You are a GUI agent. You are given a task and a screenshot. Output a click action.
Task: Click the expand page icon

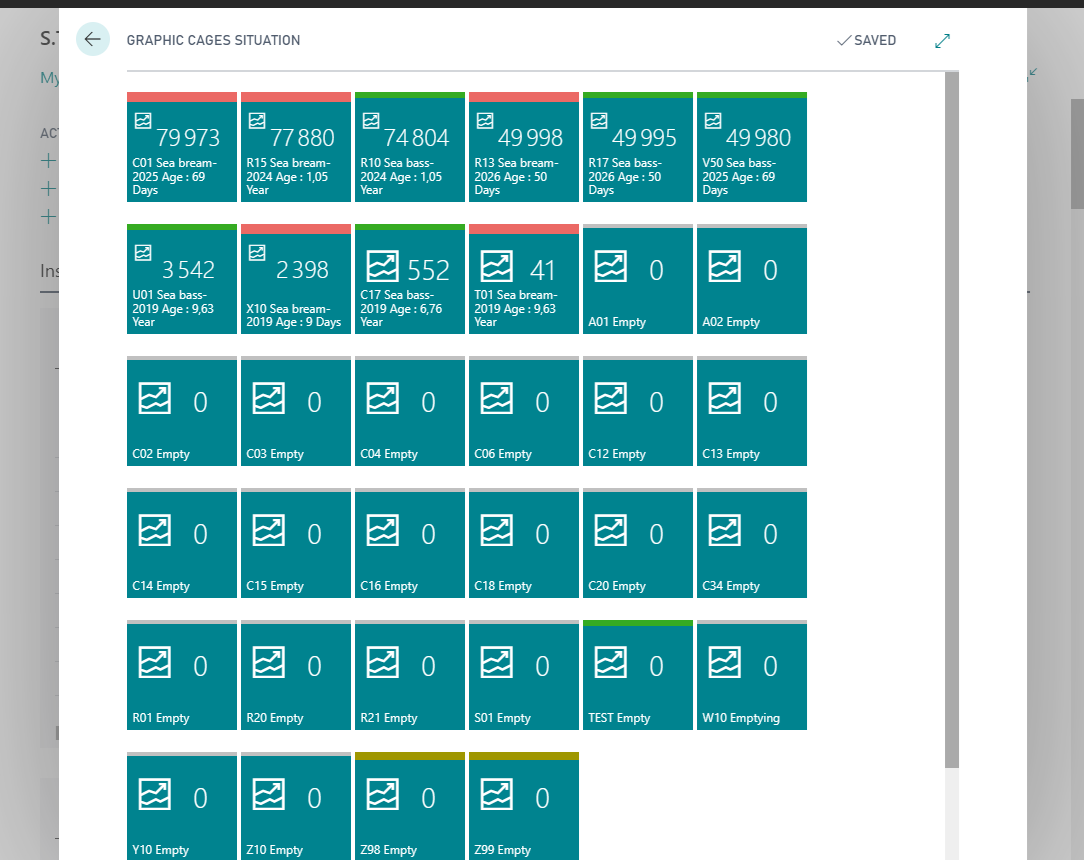pyautogui.click(x=942, y=41)
